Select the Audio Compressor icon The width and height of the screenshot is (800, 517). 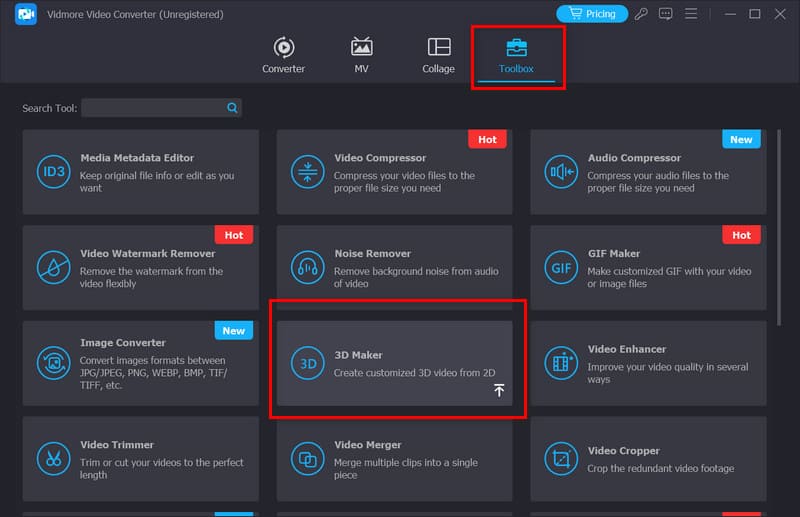(560, 172)
